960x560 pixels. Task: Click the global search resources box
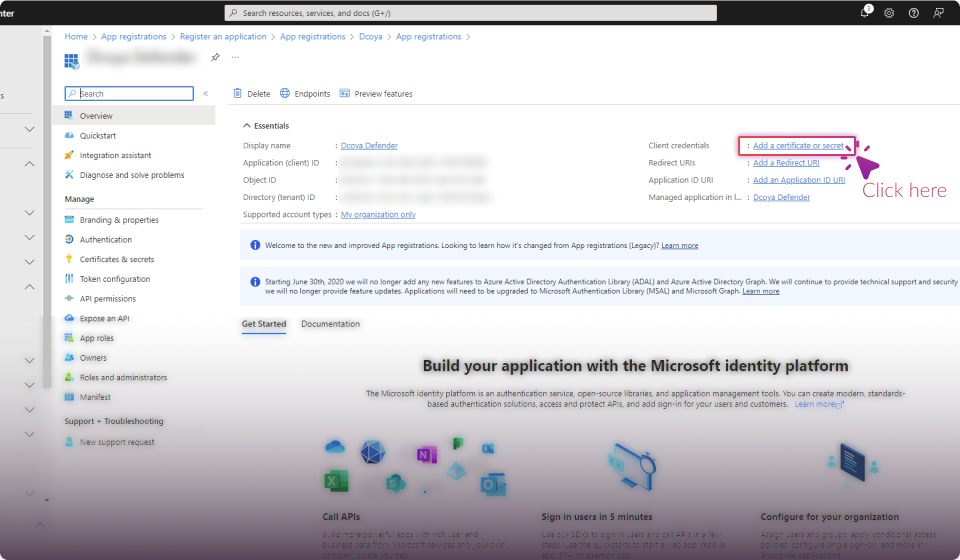(470, 13)
